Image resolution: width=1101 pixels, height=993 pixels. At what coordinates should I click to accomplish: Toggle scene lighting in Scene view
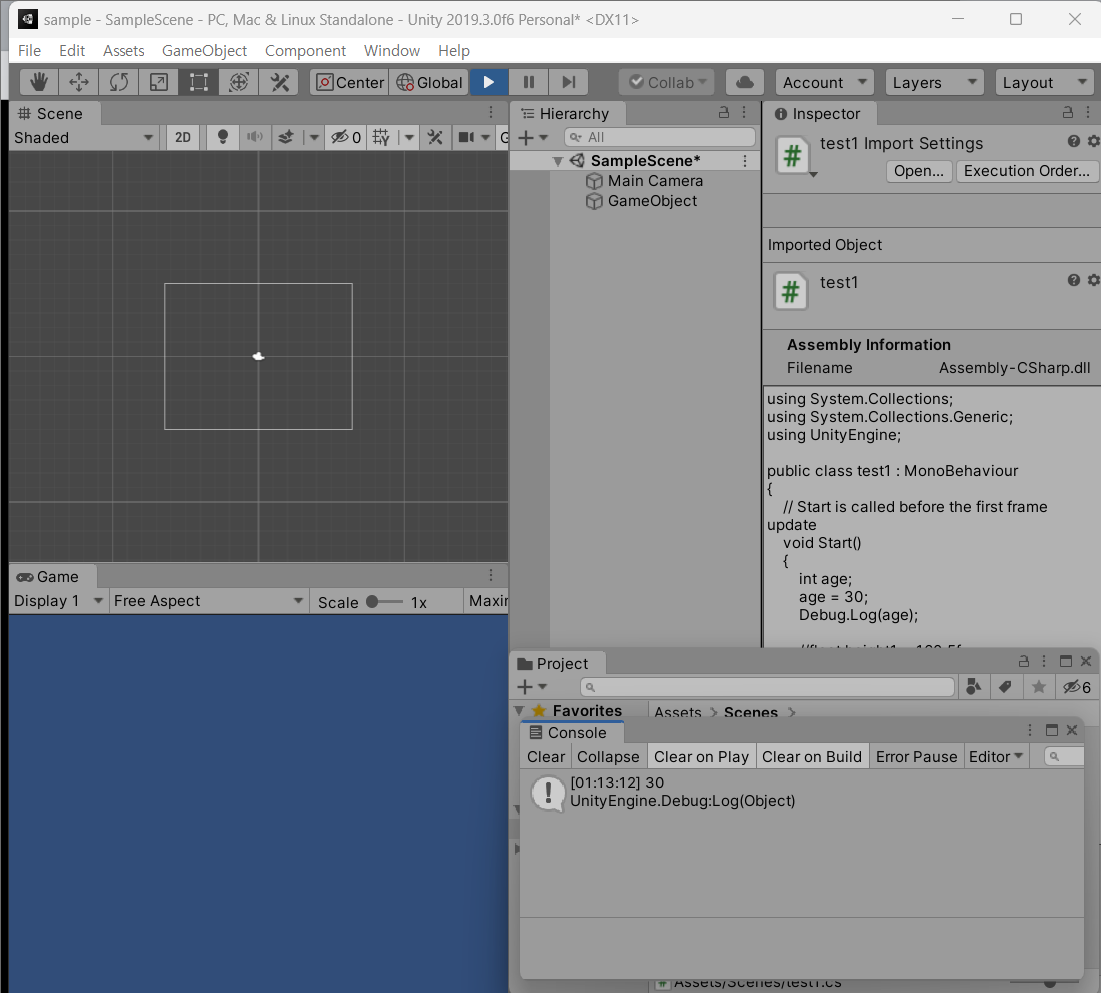tap(223, 137)
